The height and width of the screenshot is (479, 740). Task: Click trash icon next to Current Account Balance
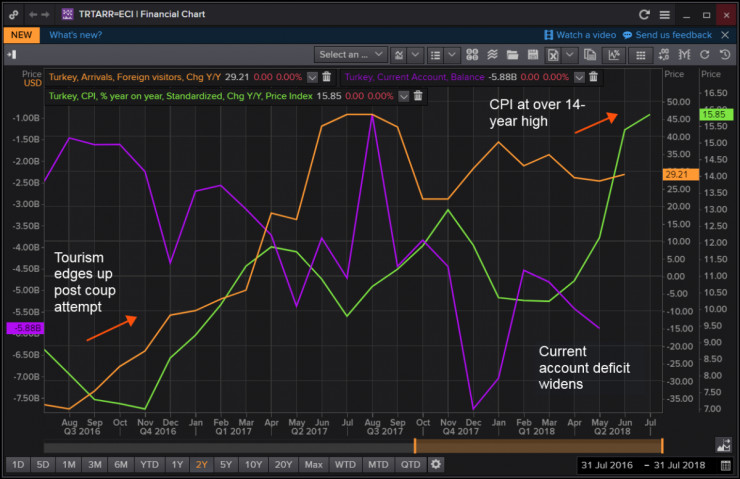pos(593,77)
